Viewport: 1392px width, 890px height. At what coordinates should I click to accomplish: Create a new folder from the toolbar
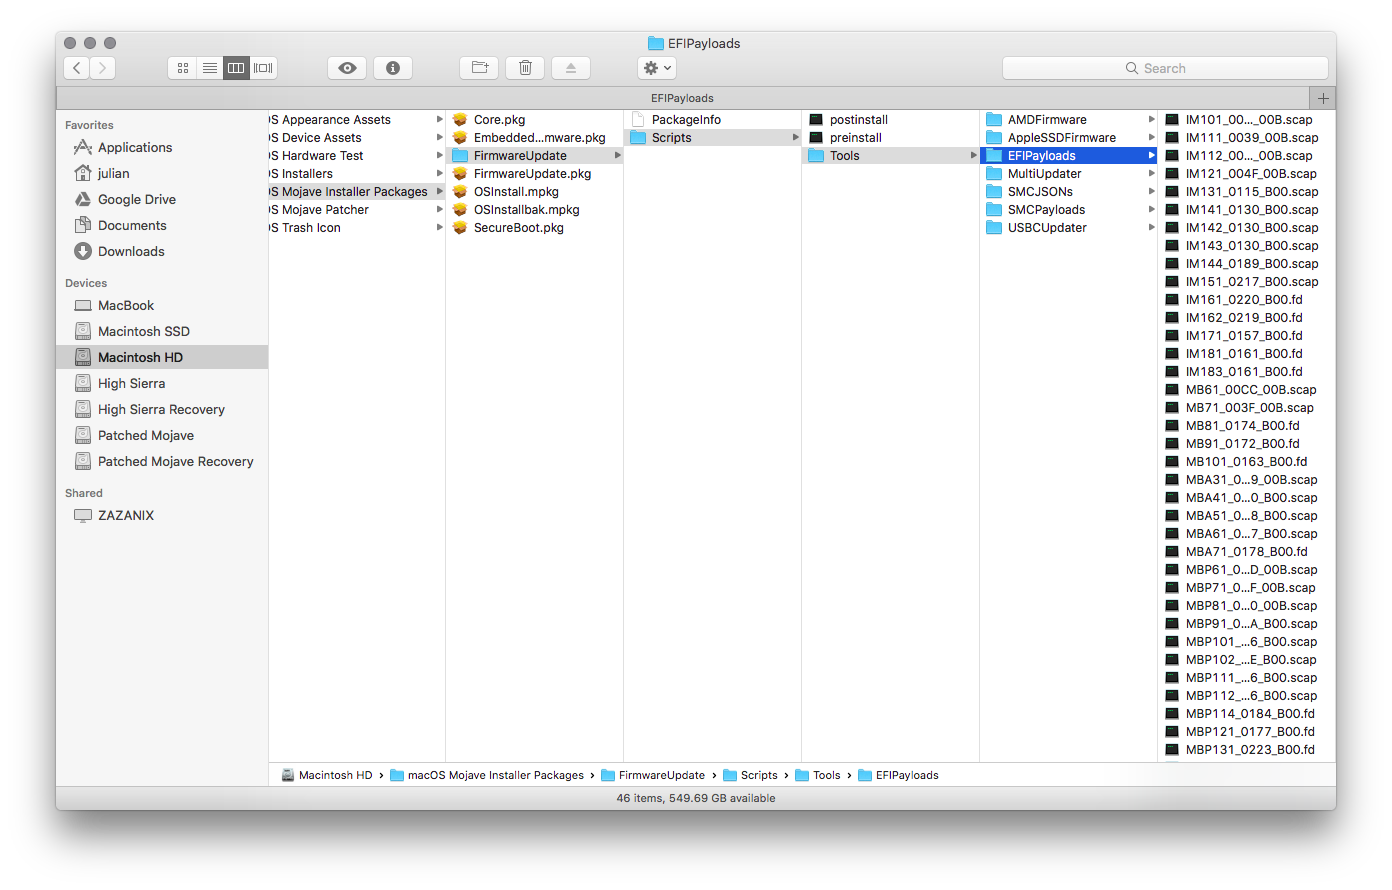[x=479, y=68]
